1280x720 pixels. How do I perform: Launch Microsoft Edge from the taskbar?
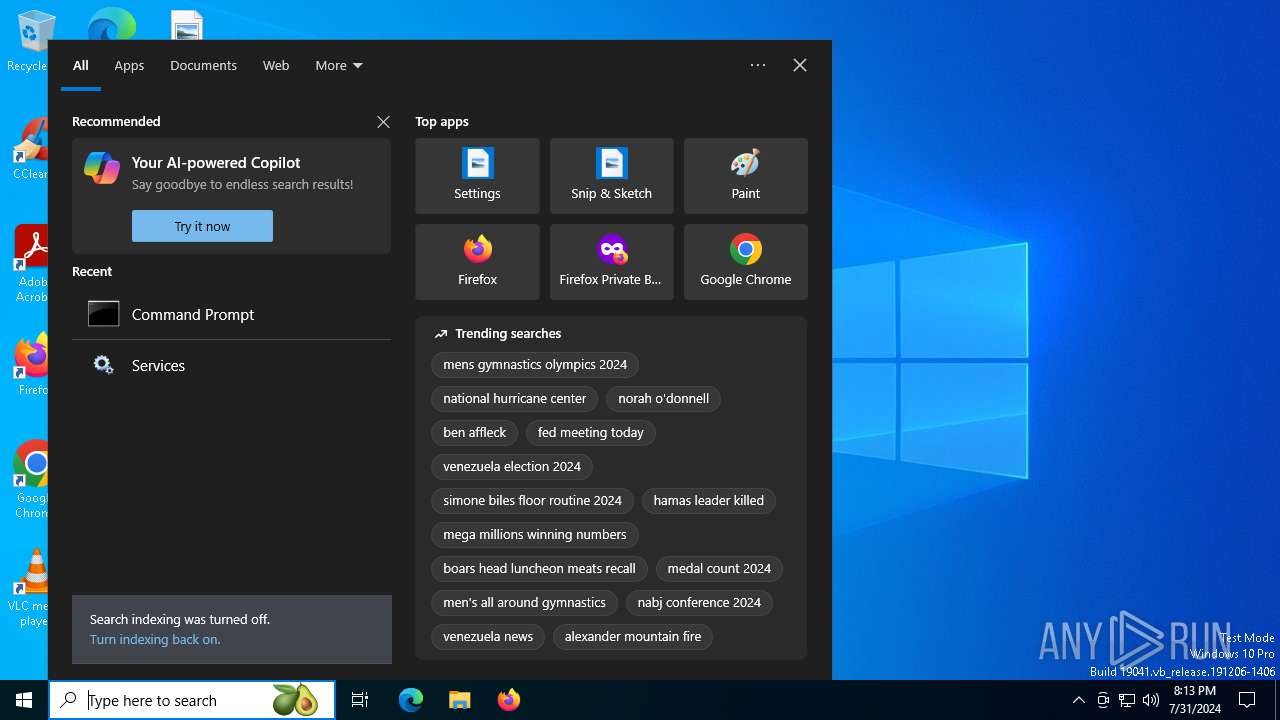(x=411, y=700)
